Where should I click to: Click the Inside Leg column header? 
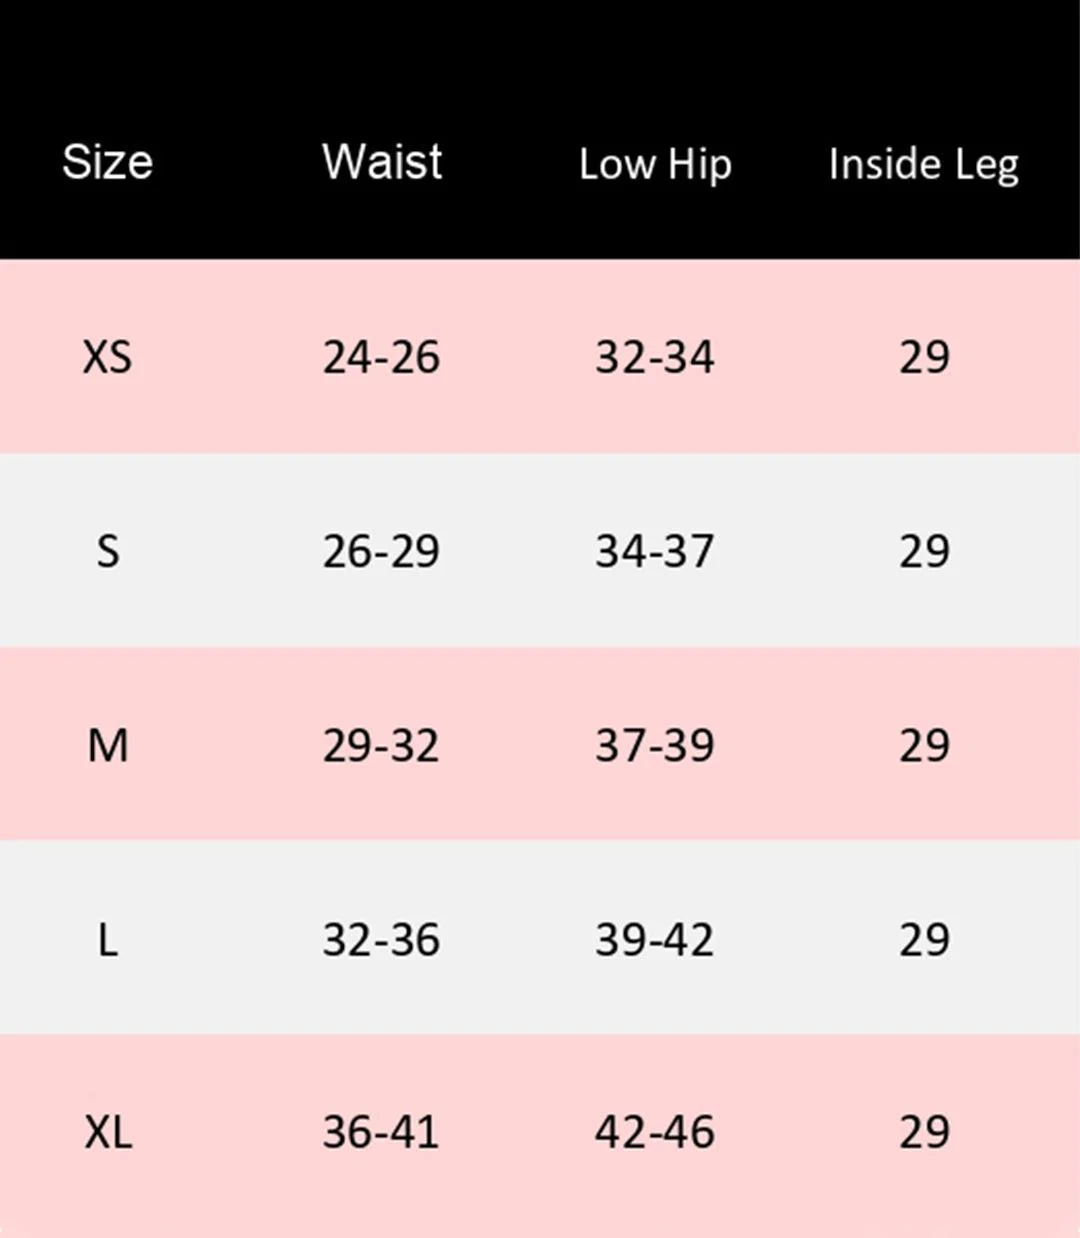pyautogui.click(x=923, y=164)
